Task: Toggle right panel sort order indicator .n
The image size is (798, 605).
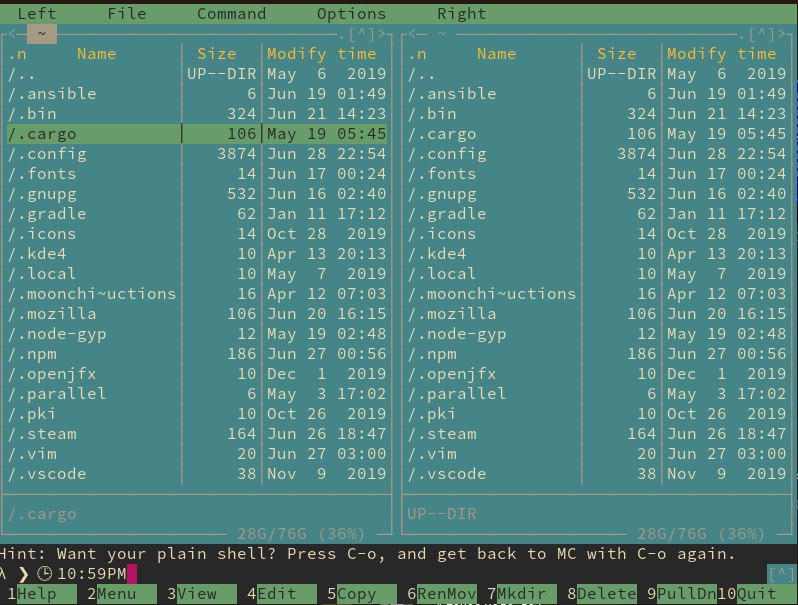Action: point(417,54)
